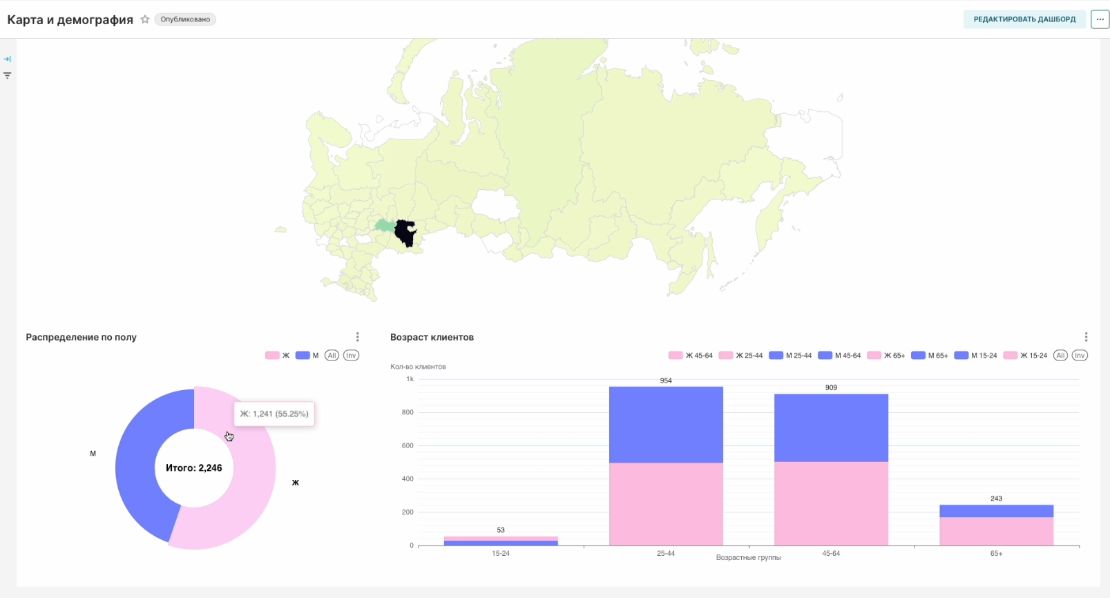Select the 65+ age group bar

[996, 525]
